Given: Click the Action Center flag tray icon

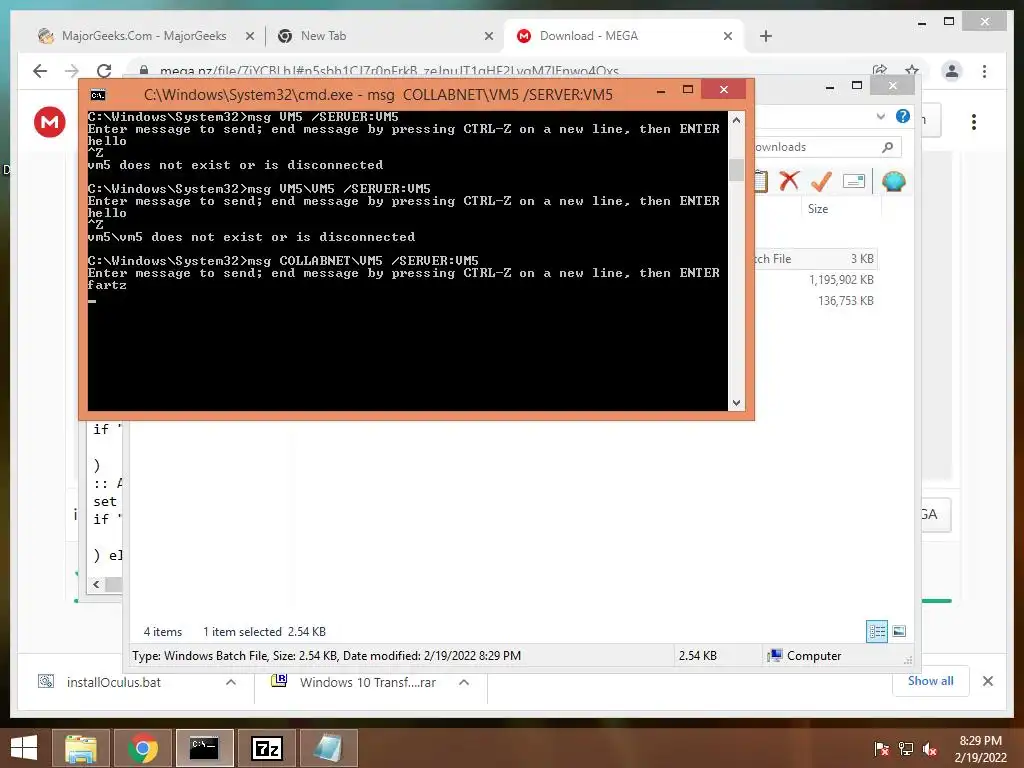Looking at the screenshot, I should tap(882, 749).
